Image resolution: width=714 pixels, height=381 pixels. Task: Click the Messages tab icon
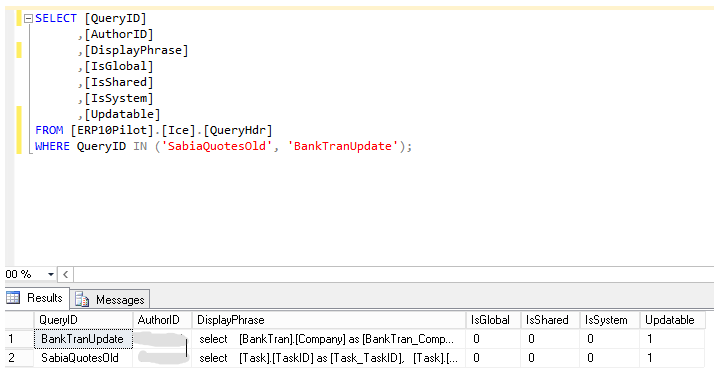click(x=82, y=300)
